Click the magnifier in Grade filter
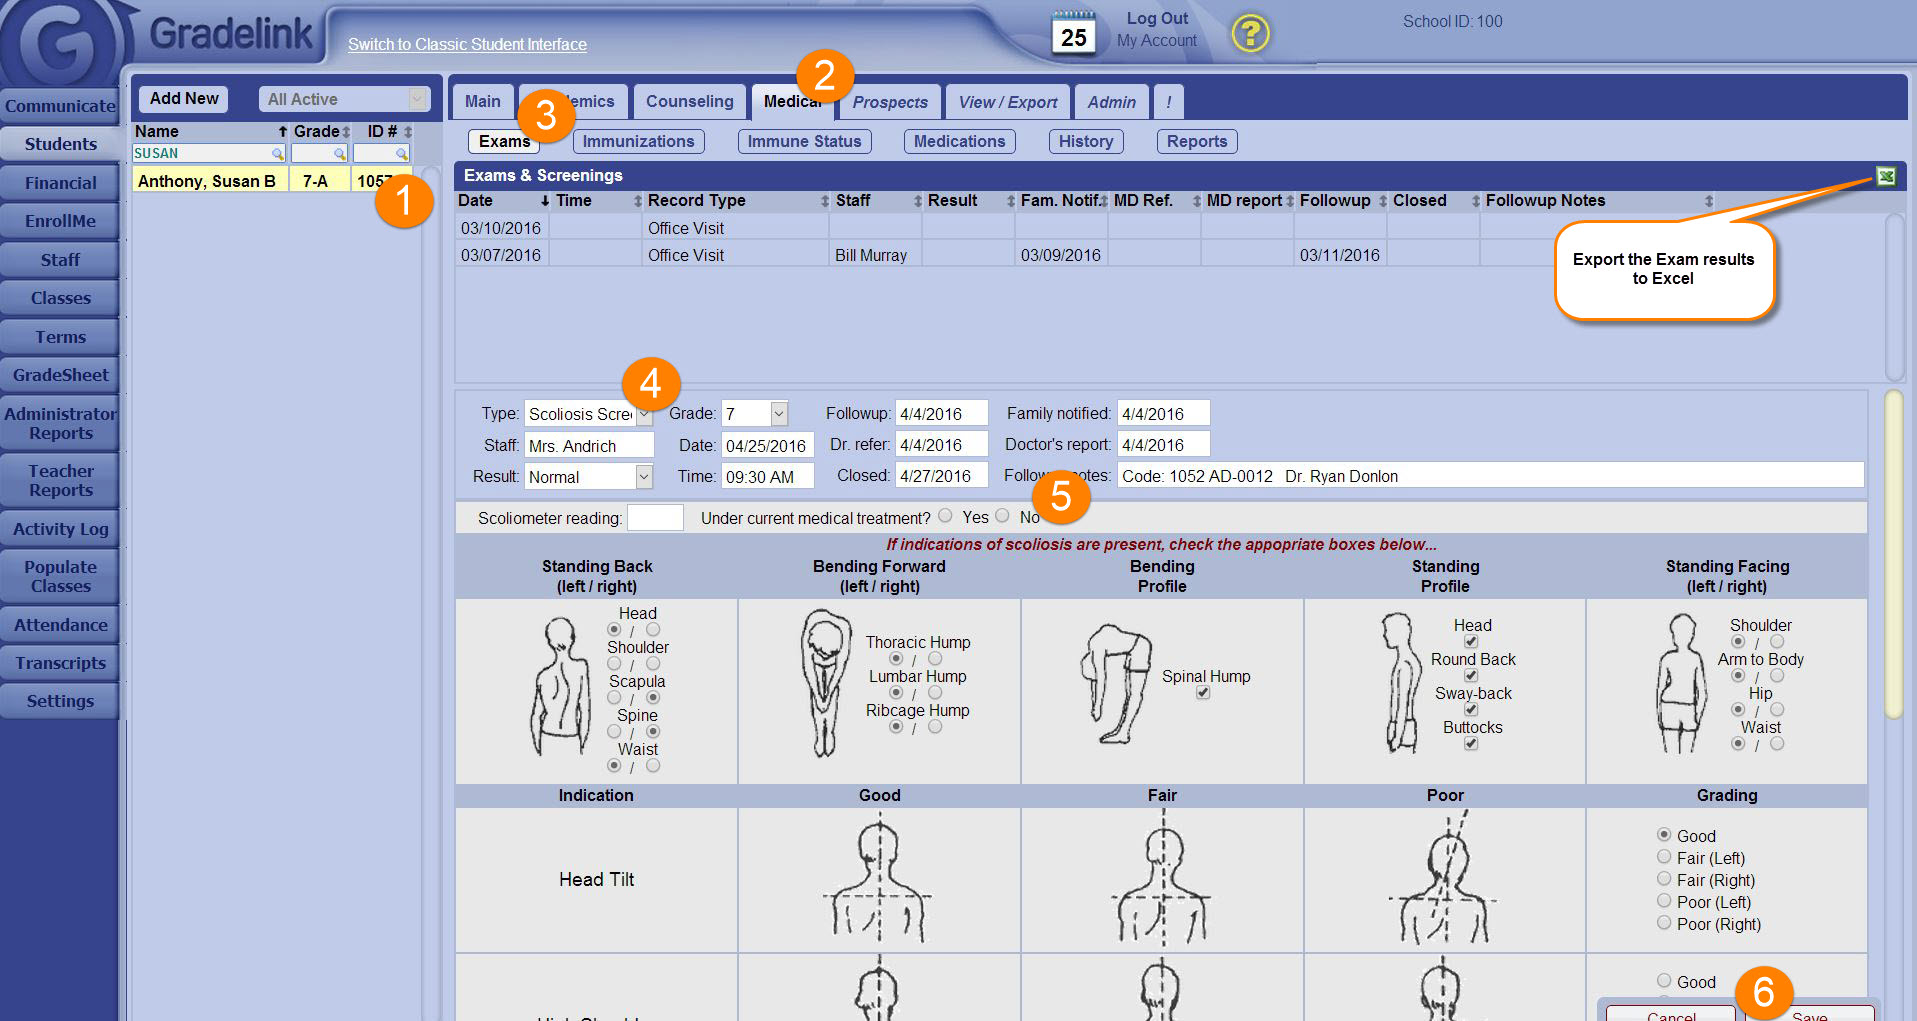The width and height of the screenshot is (1917, 1021). pyautogui.click(x=339, y=154)
